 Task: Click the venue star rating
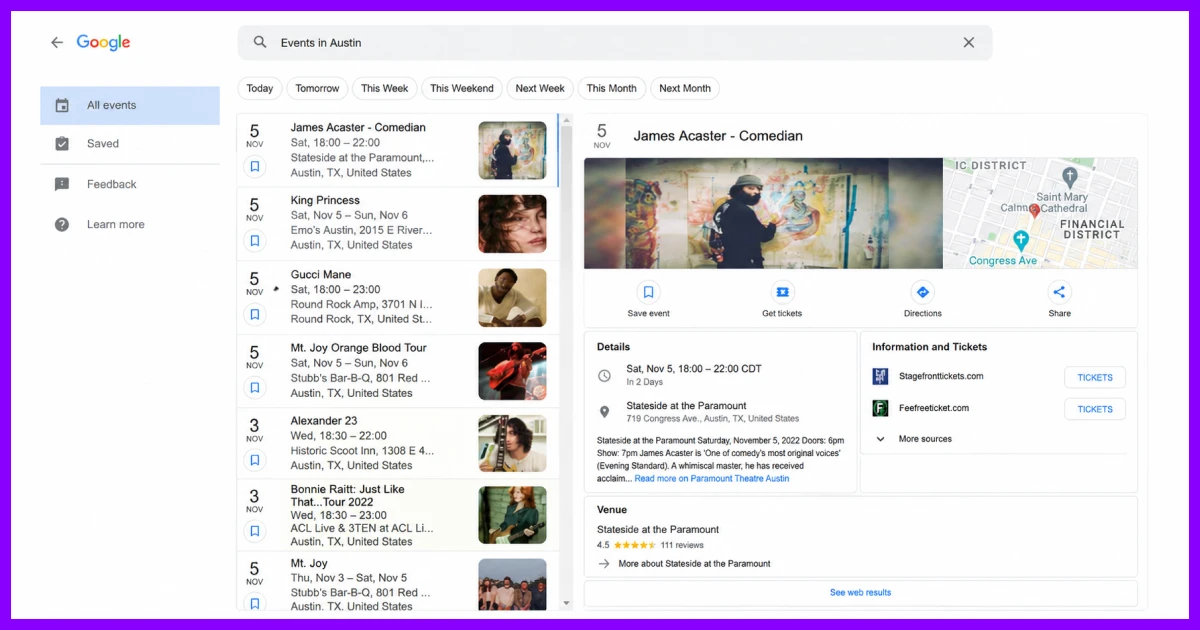[x=634, y=545]
